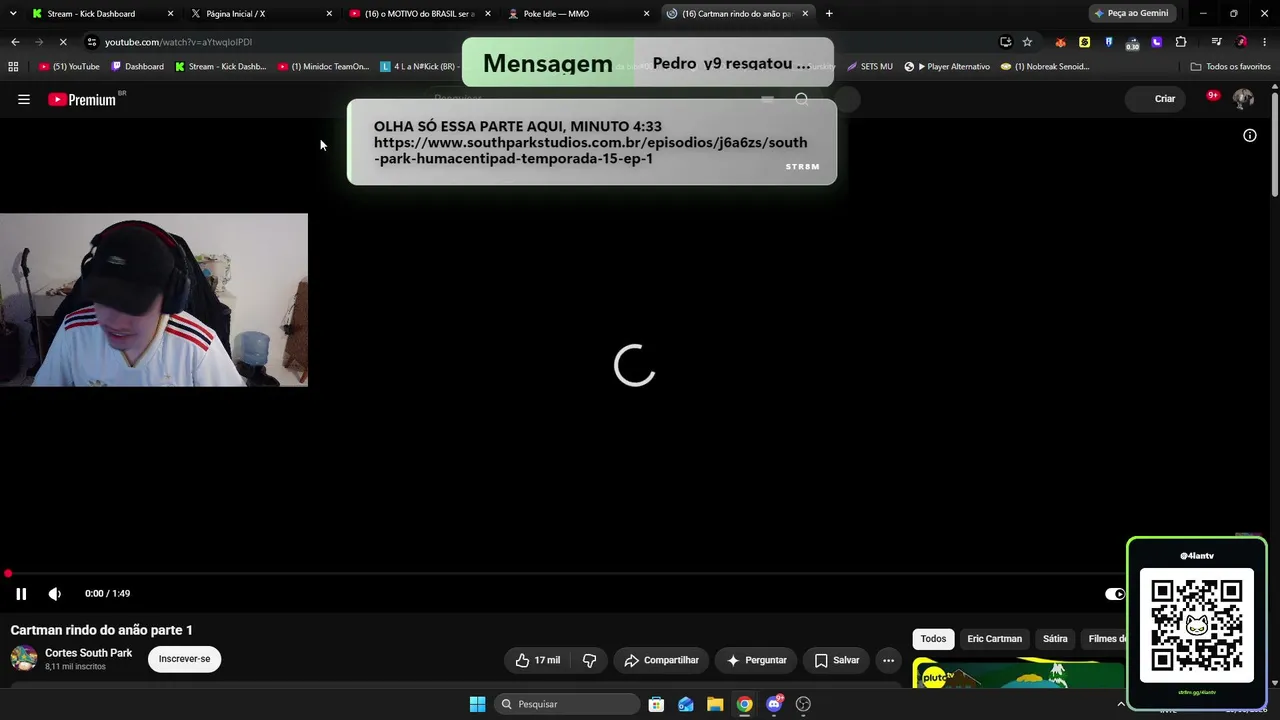This screenshot has width=1280, height=720.
Task: Open Todos os favoritos folder
Action: pyautogui.click(x=1231, y=67)
